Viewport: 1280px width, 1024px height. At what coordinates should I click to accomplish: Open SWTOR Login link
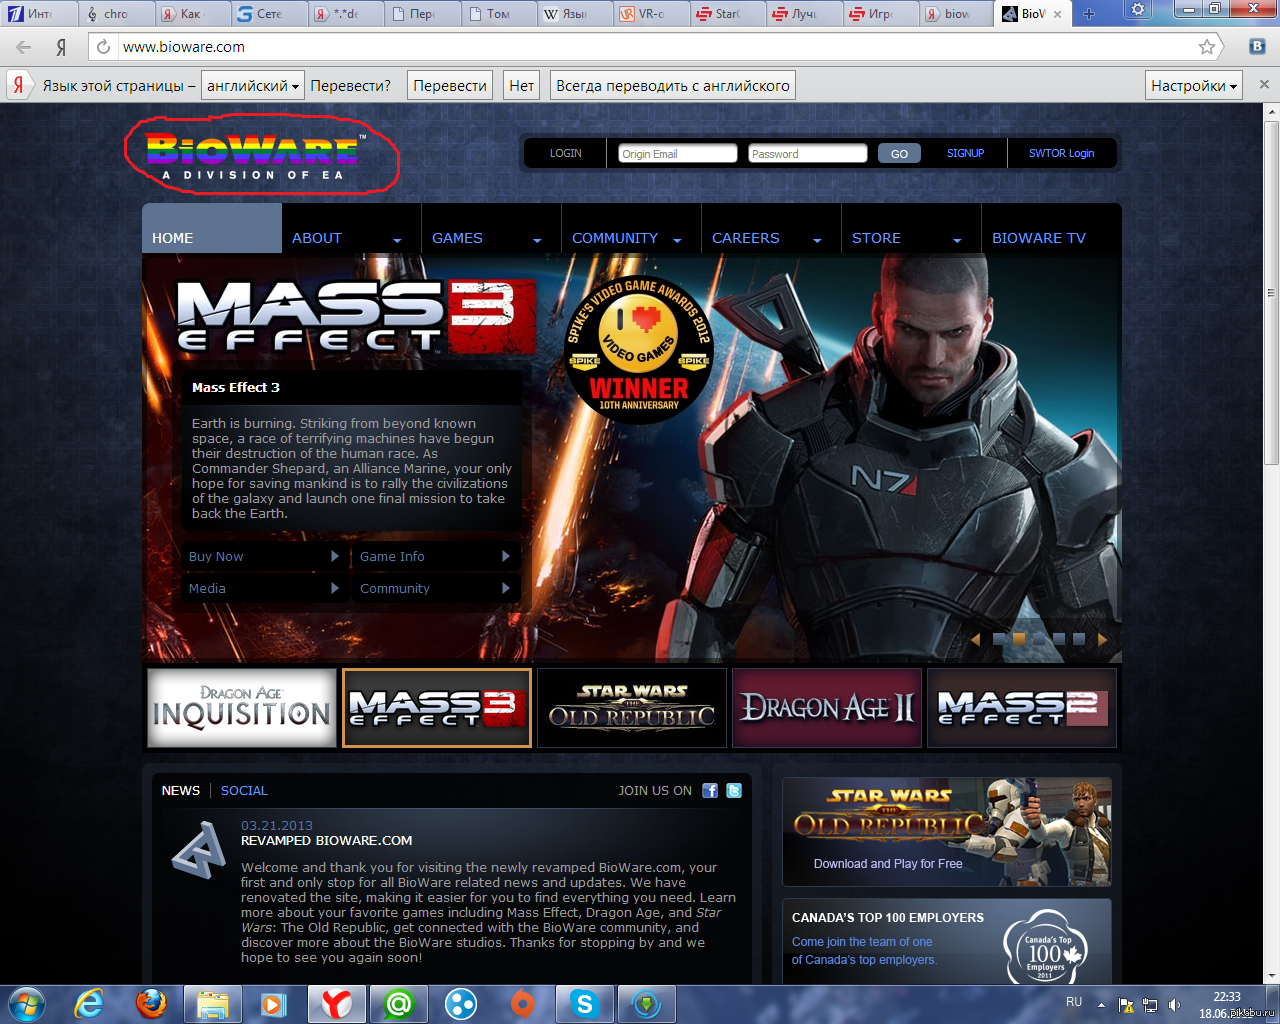1061,153
